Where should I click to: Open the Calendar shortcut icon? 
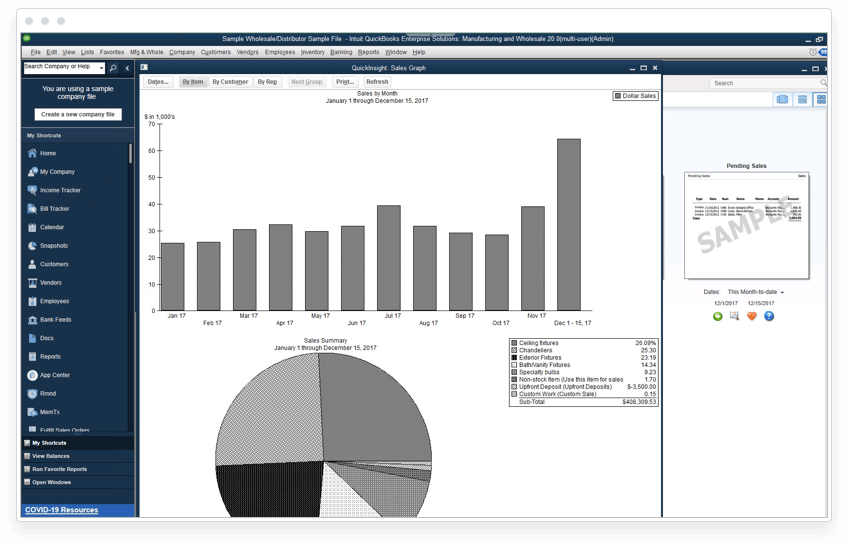point(32,227)
